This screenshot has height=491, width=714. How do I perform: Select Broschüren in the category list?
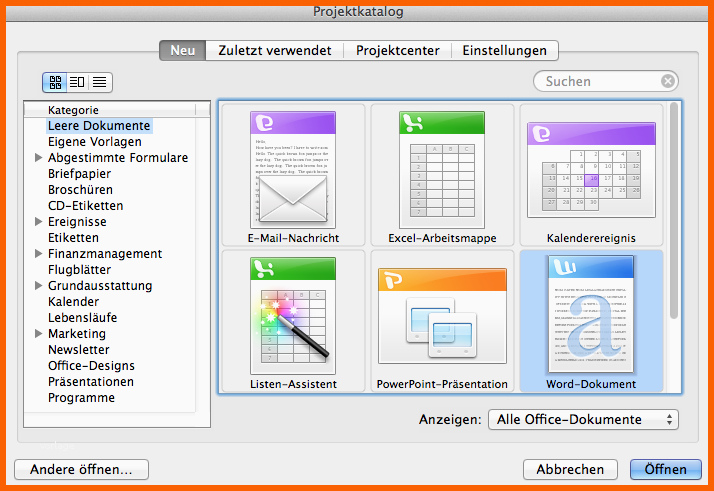click(80, 190)
